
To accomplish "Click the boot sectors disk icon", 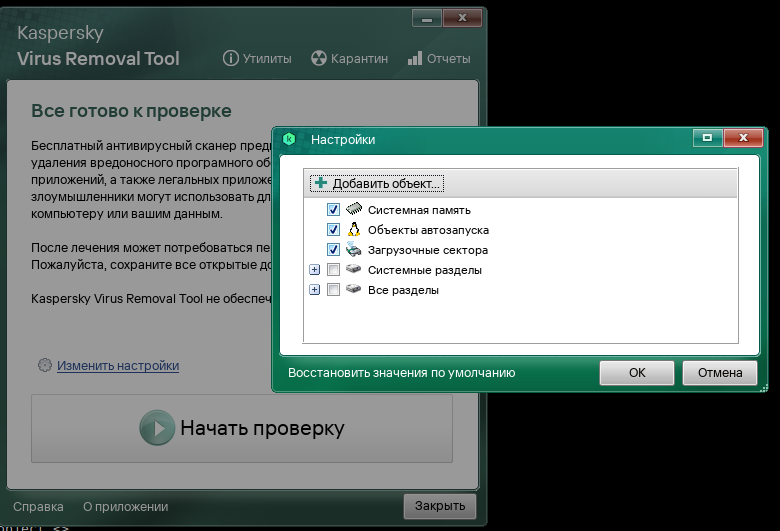I will click(x=354, y=249).
